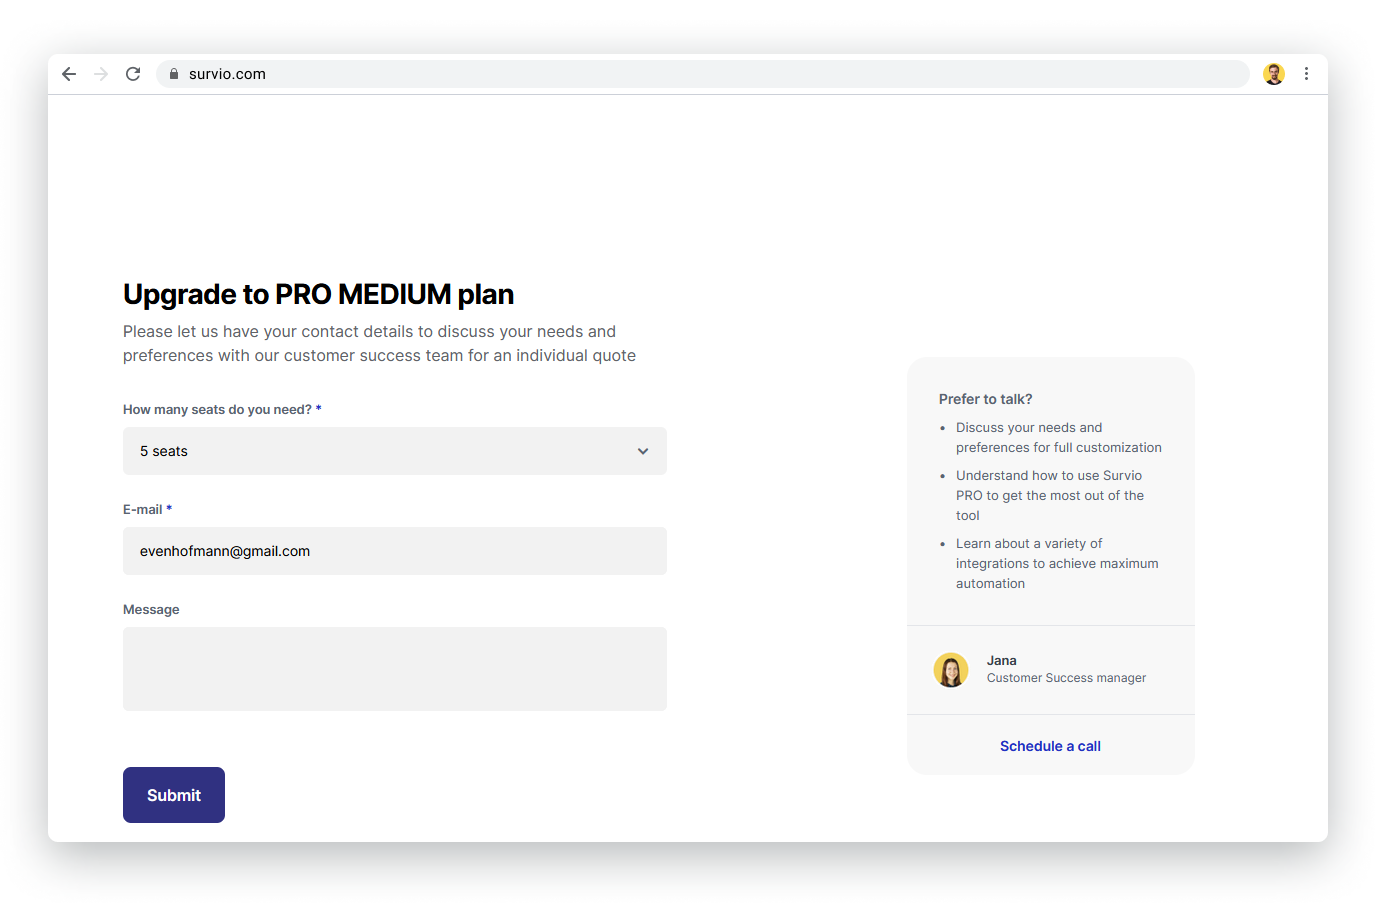Image resolution: width=1376 pixels, height=914 pixels.
Task: Click the 'Please let us have your contact details' paragraph
Action: pyautogui.click(x=379, y=343)
